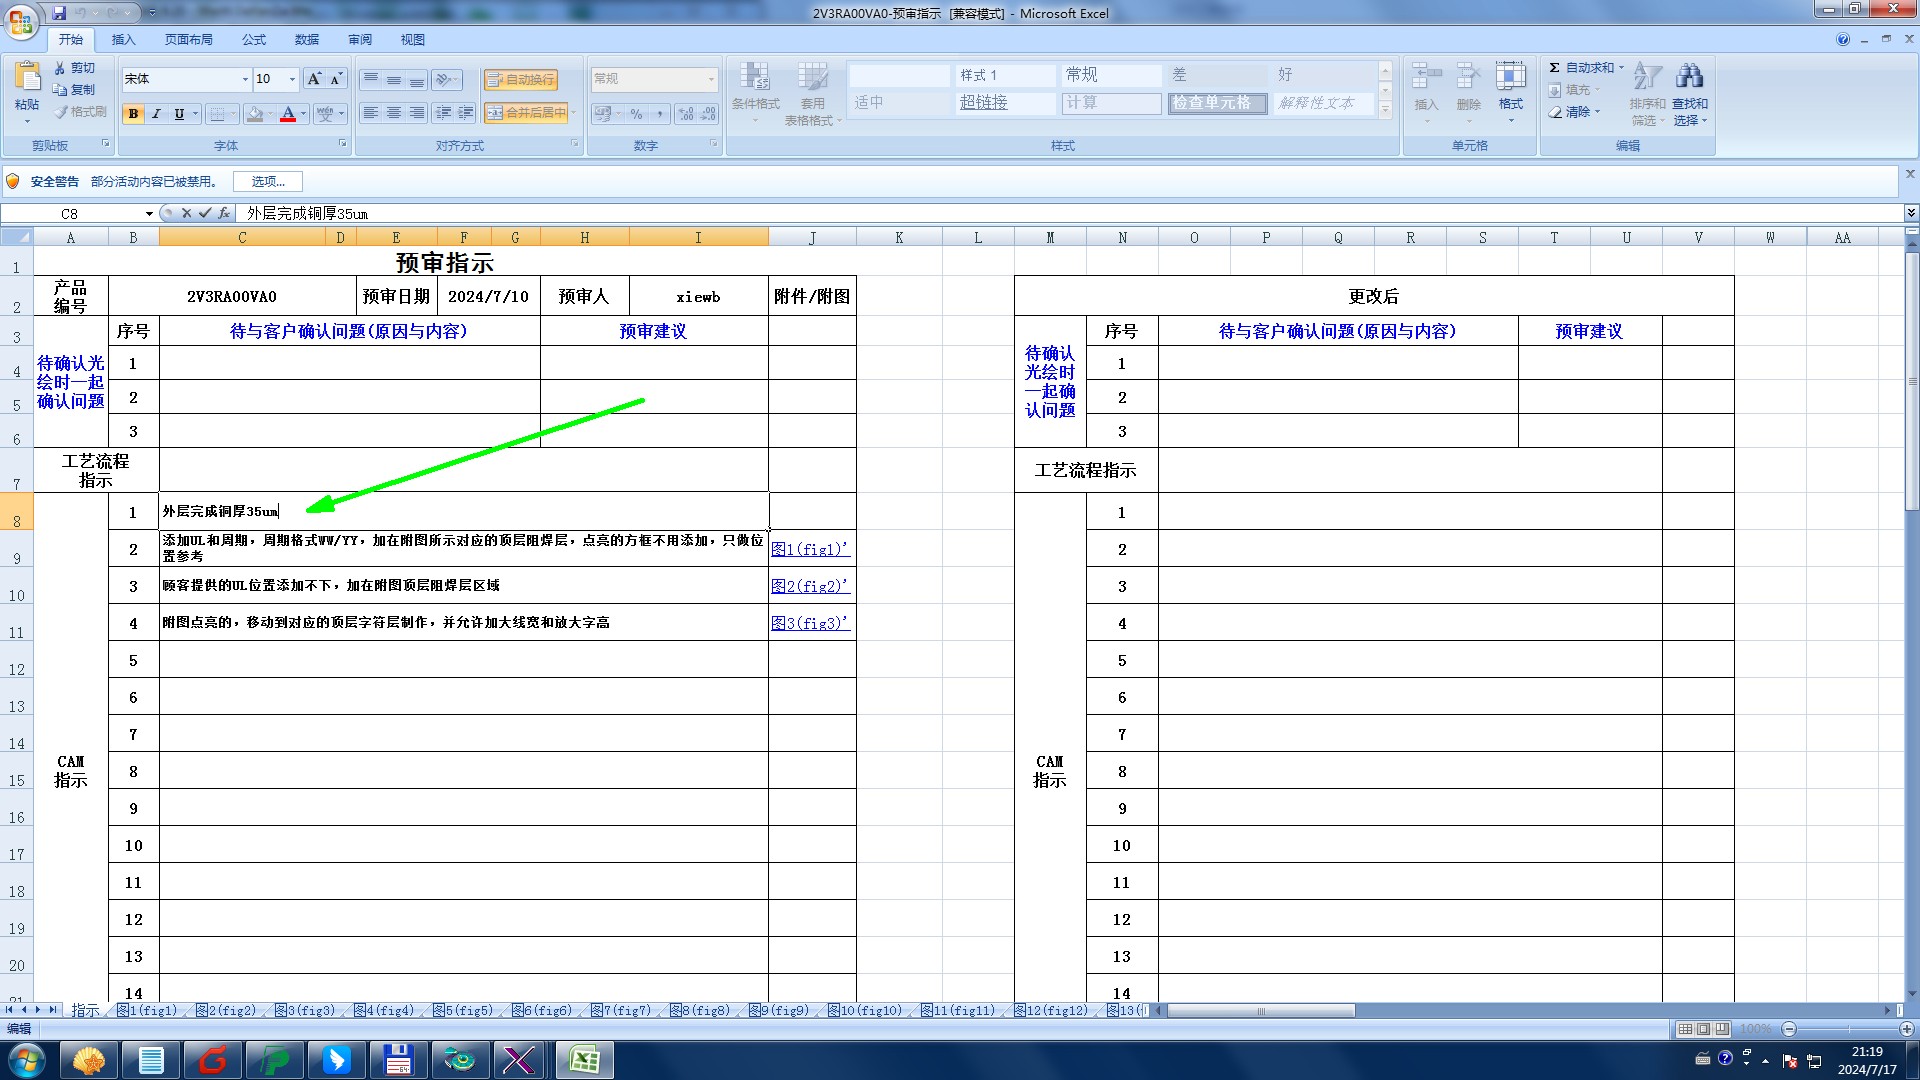
Task: Open the font name dropdown showing 宋体
Action: coord(245,79)
